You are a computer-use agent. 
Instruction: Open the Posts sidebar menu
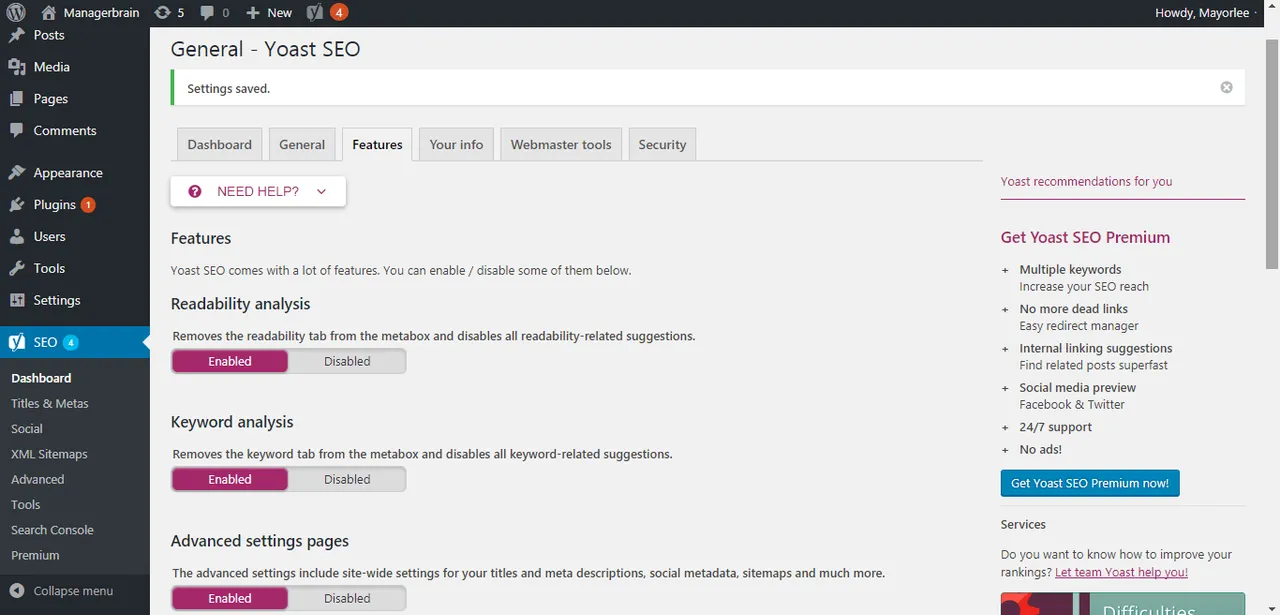tap(75, 35)
